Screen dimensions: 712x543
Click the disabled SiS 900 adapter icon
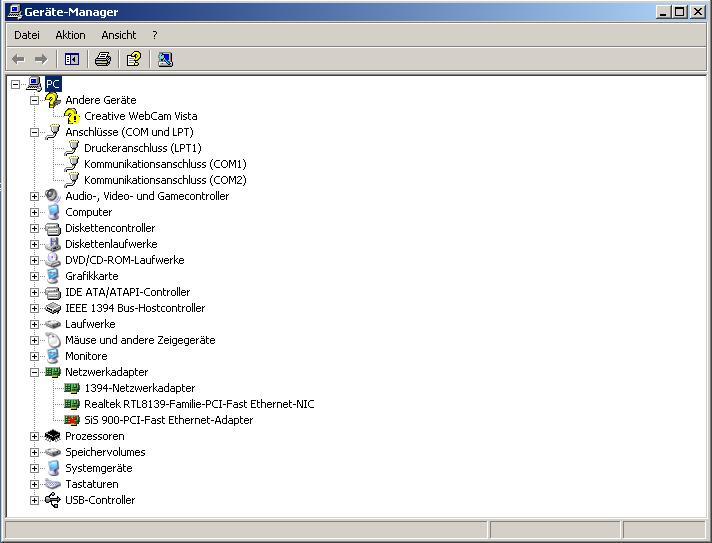click(72, 420)
